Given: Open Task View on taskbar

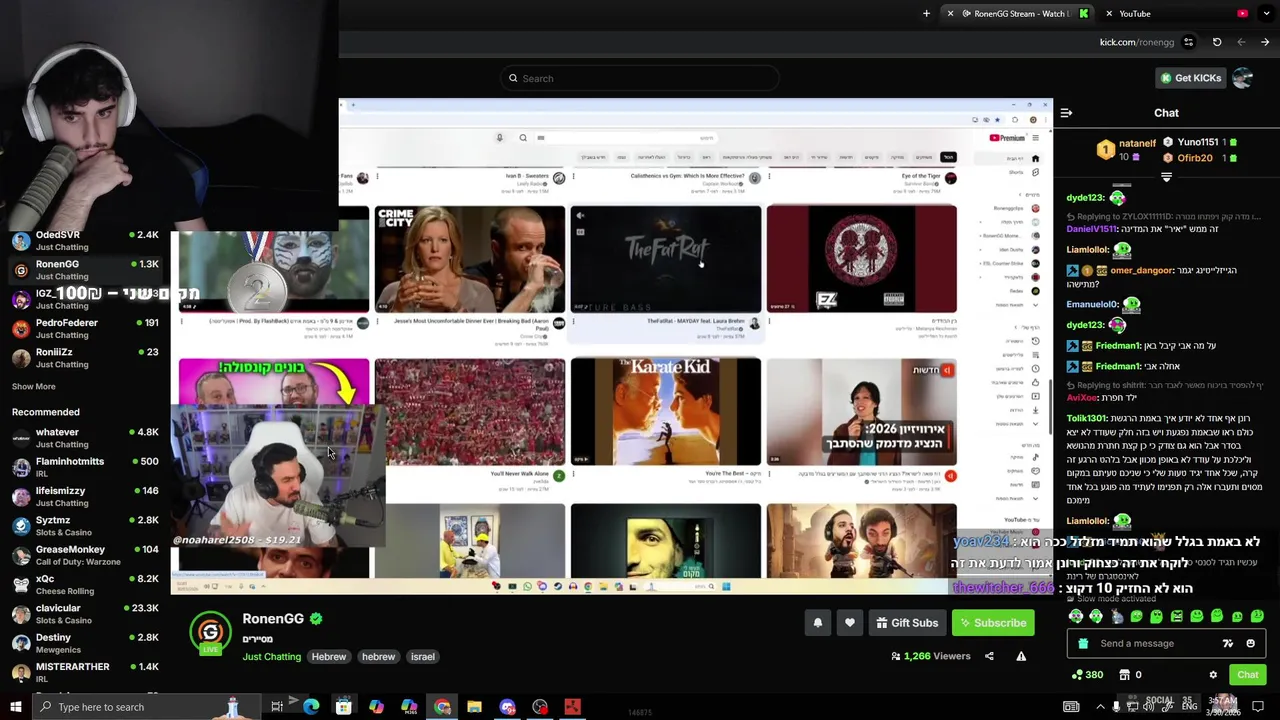Looking at the screenshot, I should point(277,707).
